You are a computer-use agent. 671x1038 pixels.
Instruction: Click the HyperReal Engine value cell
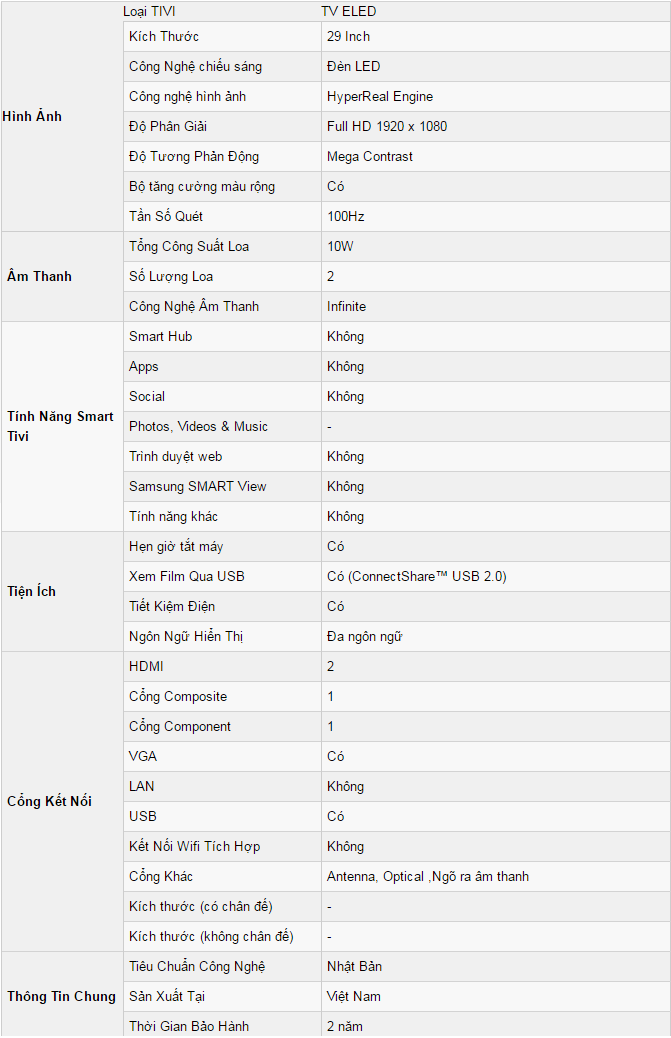point(496,97)
